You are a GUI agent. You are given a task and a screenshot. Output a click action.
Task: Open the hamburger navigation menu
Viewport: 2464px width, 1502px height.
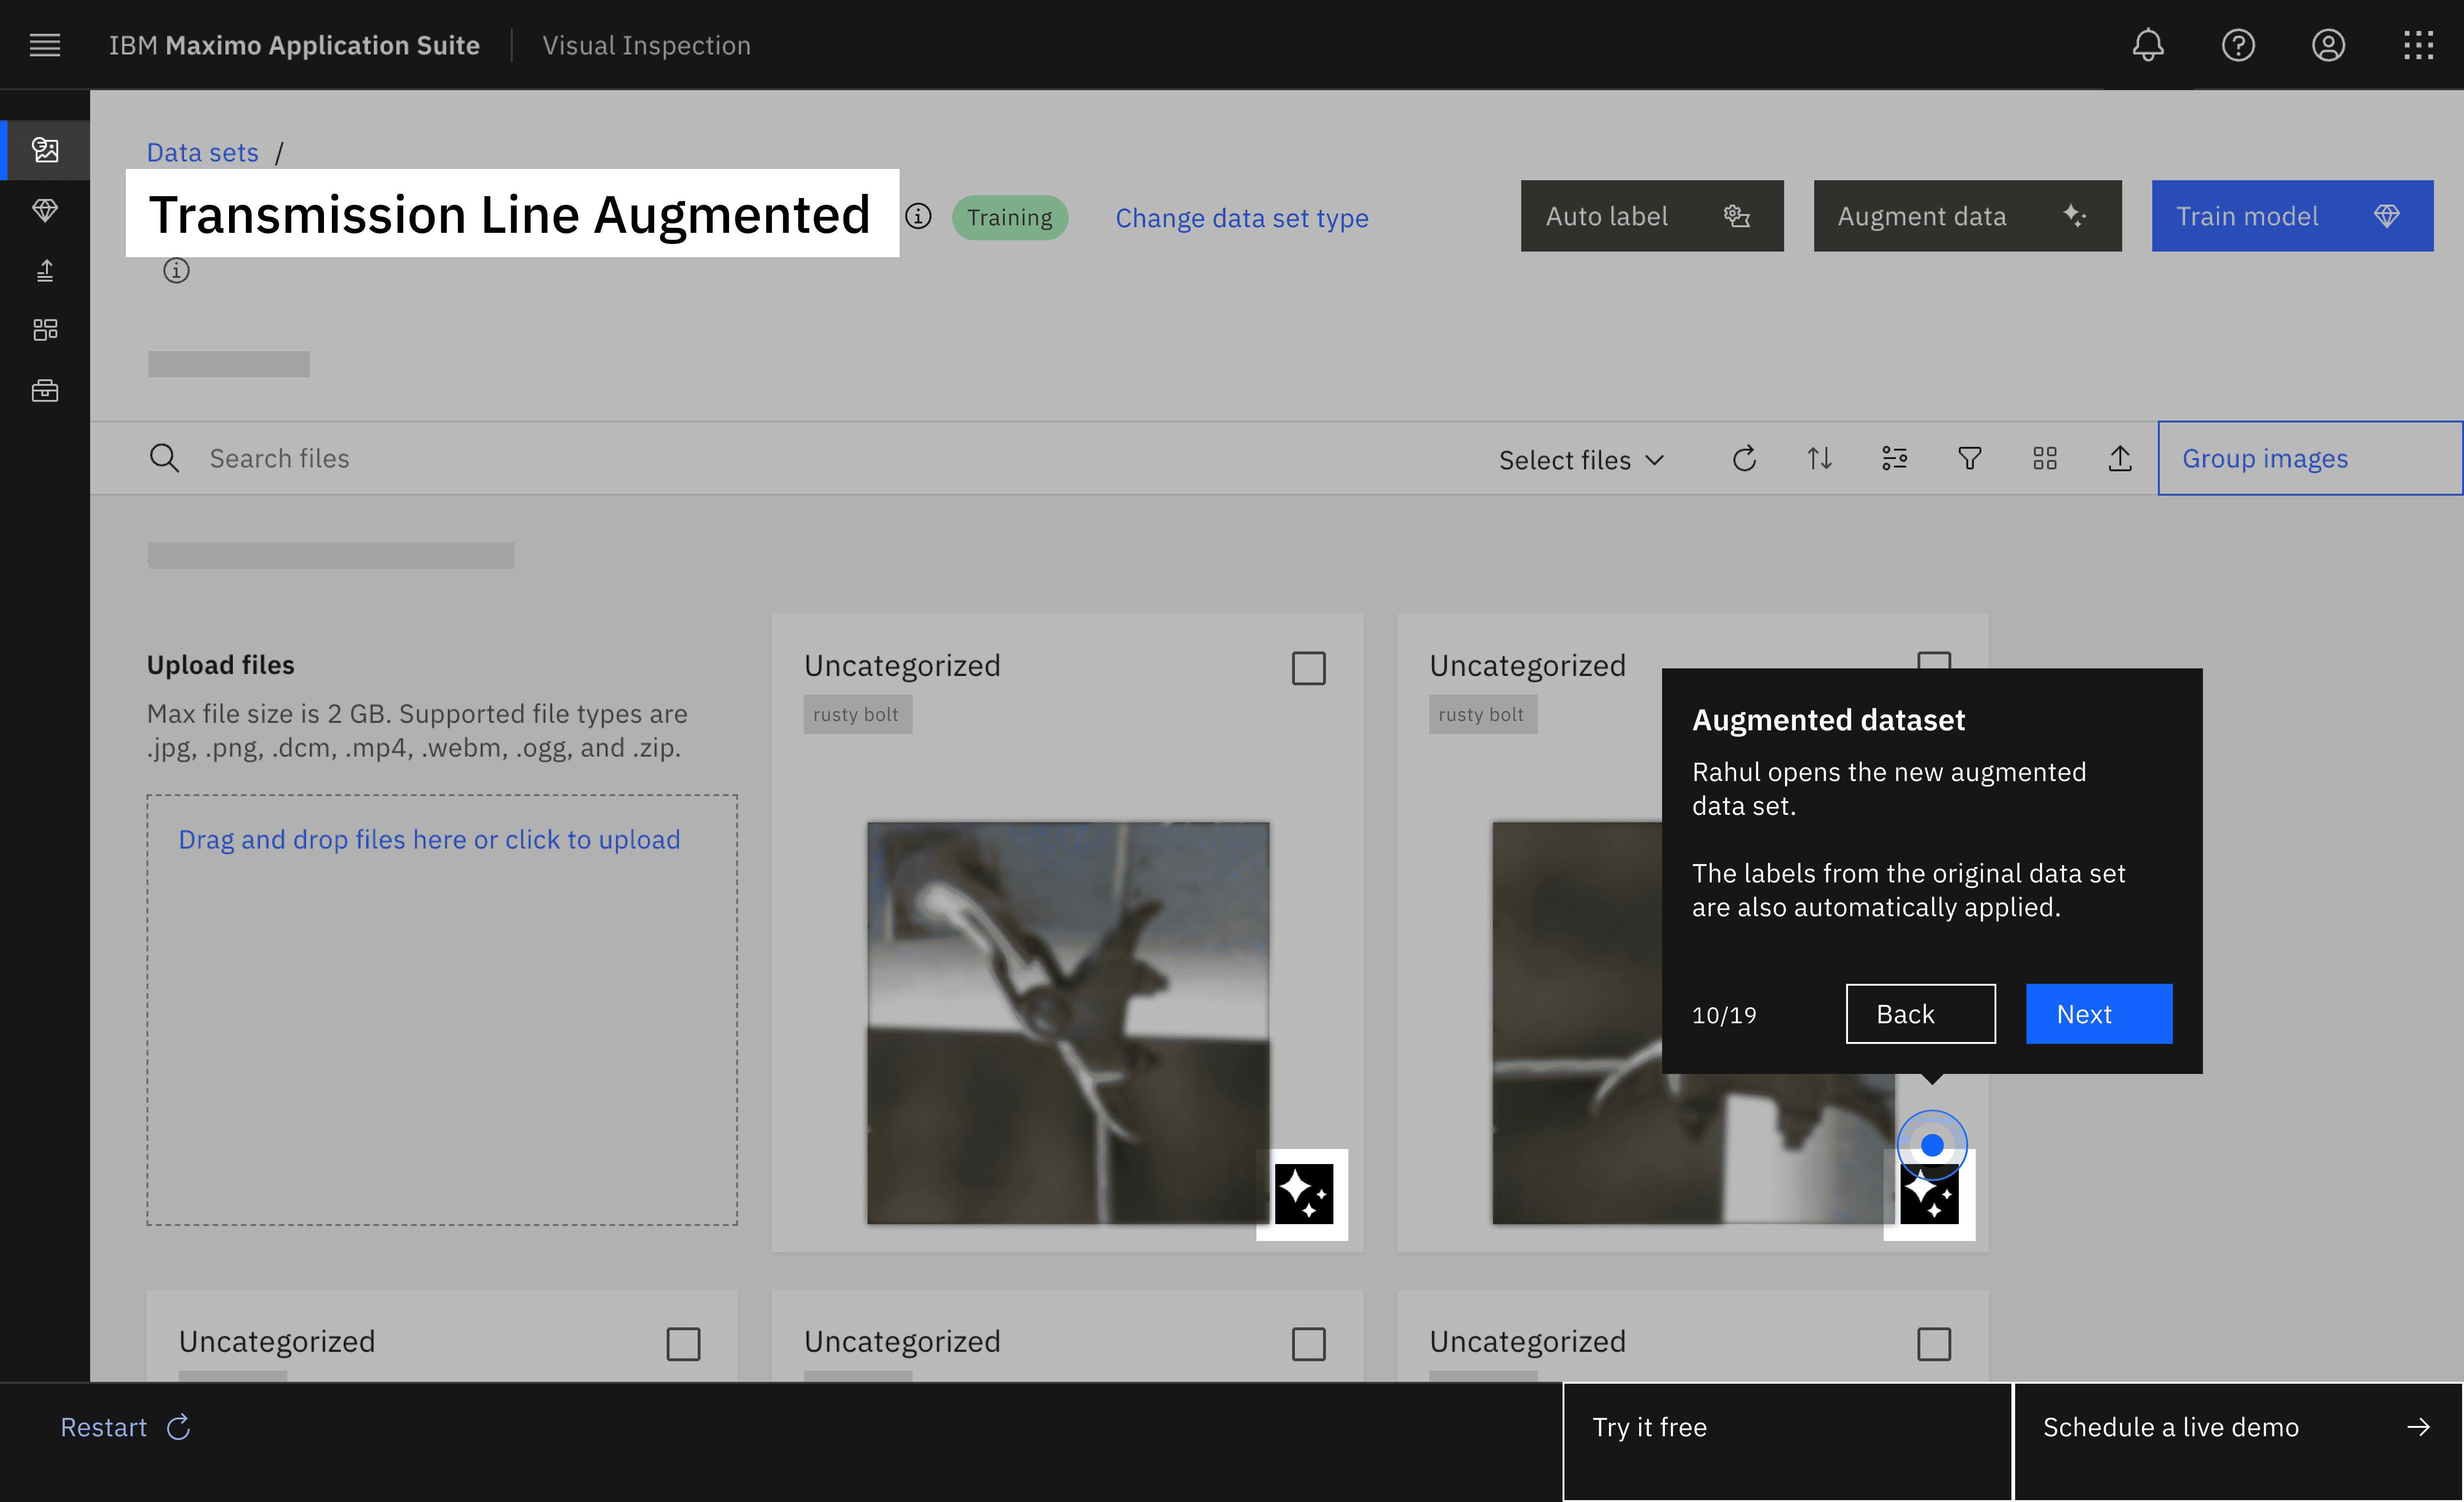click(45, 45)
